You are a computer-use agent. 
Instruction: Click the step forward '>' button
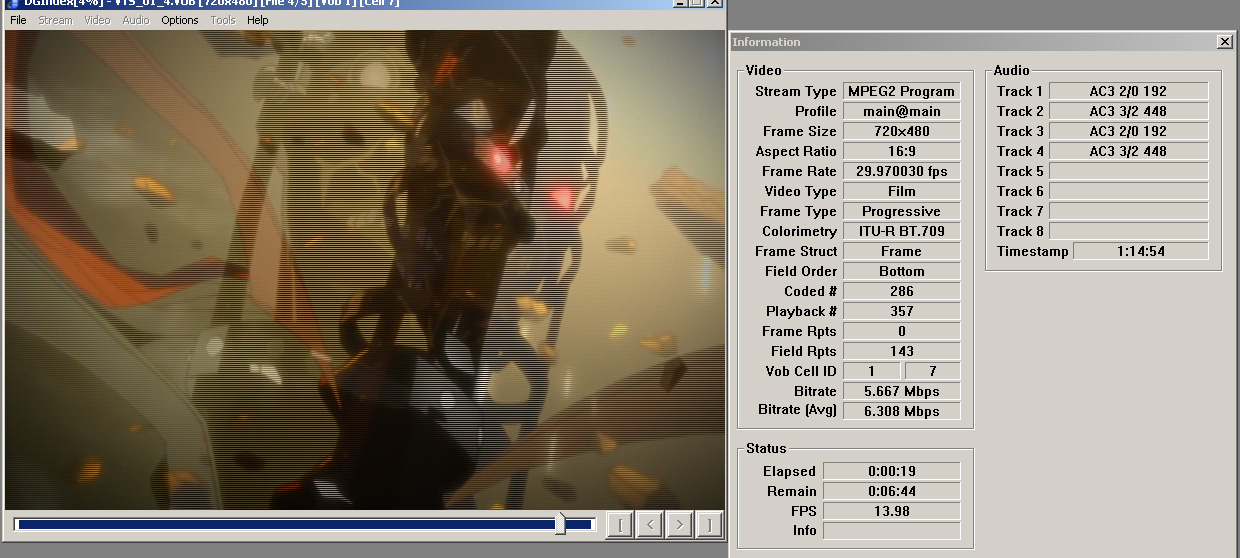tap(679, 524)
